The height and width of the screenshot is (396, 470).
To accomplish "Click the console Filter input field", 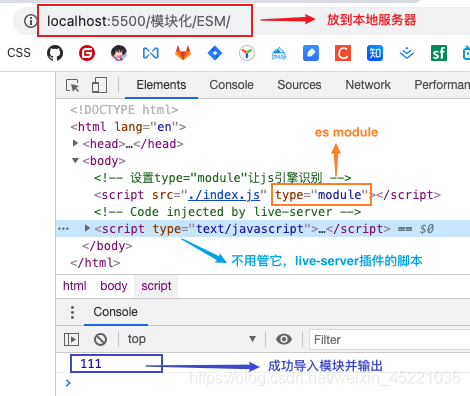I will (x=389, y=340).
